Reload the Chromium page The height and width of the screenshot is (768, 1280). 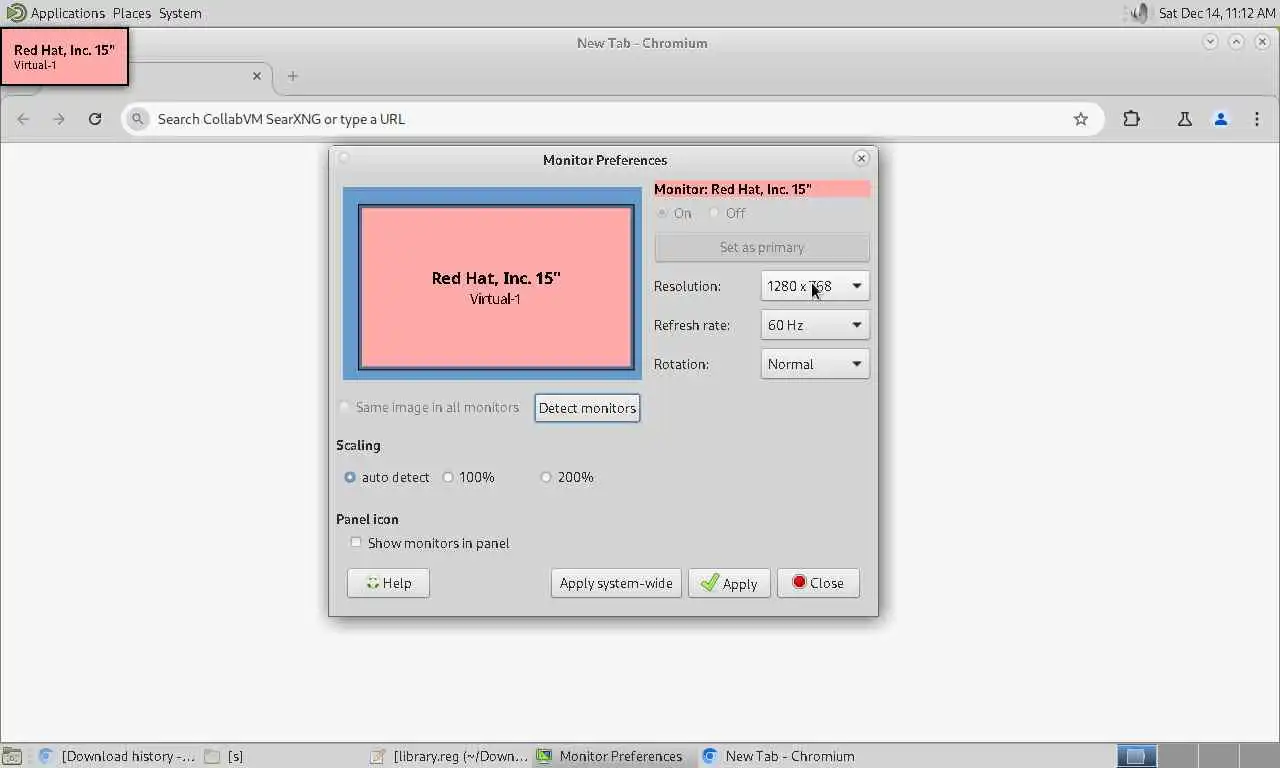point(95,119)
